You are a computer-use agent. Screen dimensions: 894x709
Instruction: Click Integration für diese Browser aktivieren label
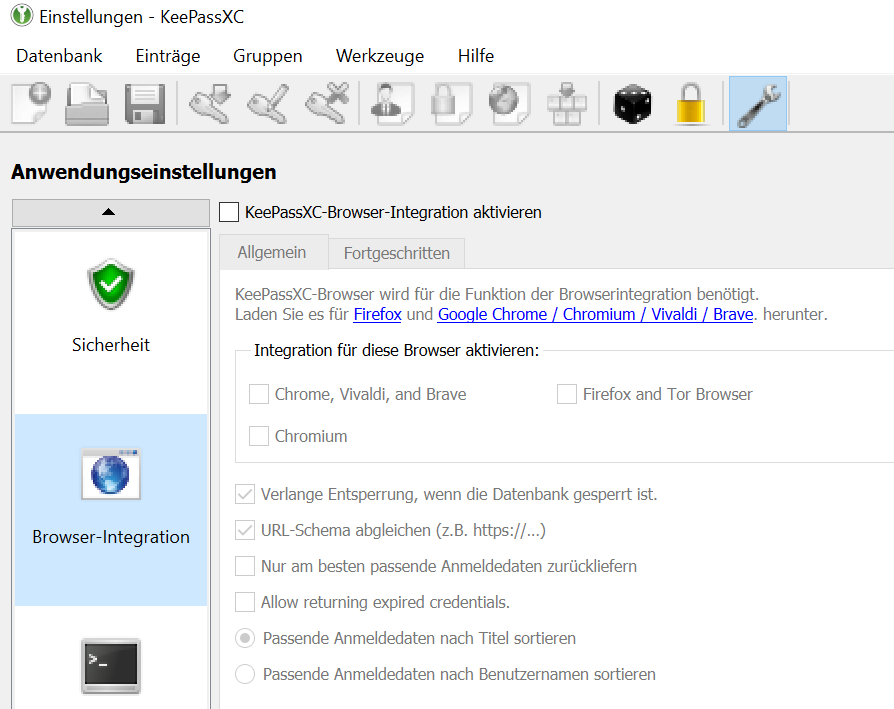396,350
